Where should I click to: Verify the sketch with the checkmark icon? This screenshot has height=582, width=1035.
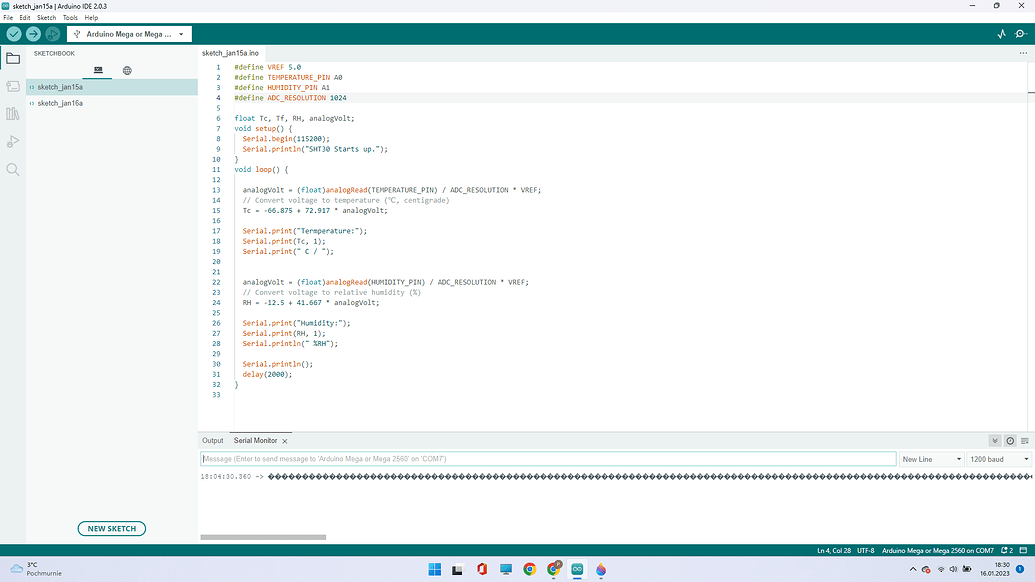click(x=13, y=33)
